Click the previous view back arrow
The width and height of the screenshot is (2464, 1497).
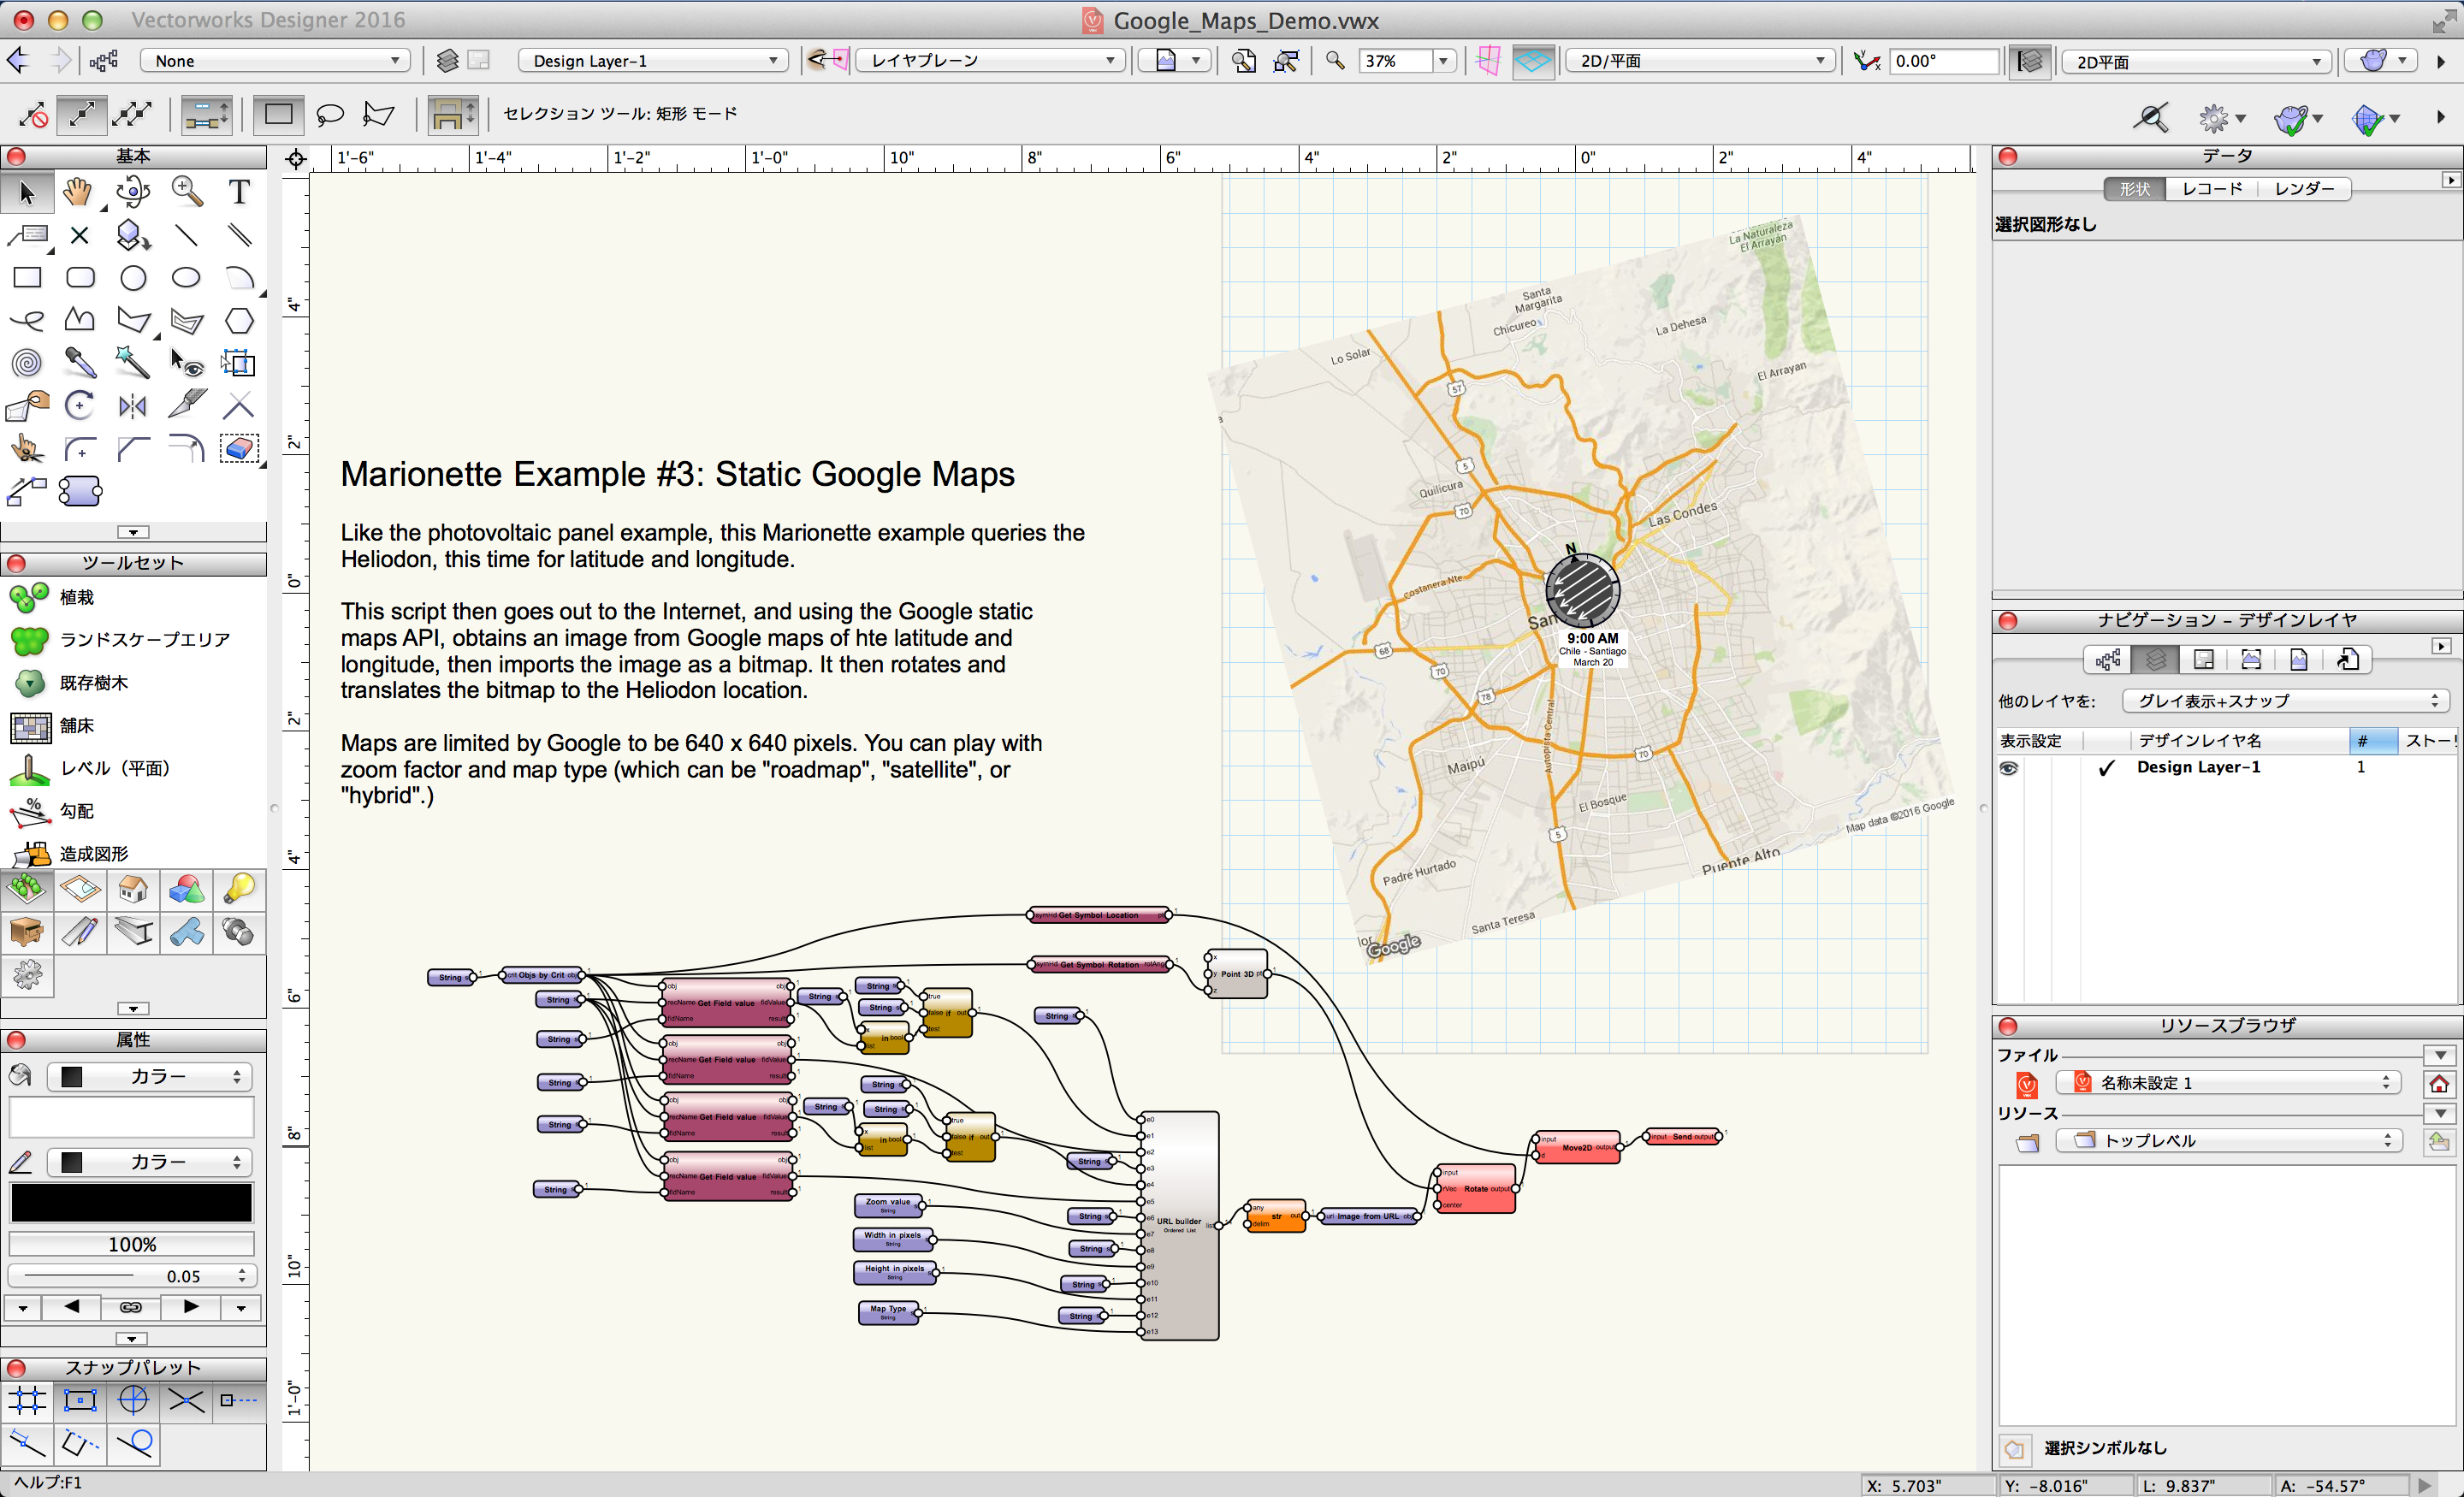pyautogui.click(x=19, y=61)
